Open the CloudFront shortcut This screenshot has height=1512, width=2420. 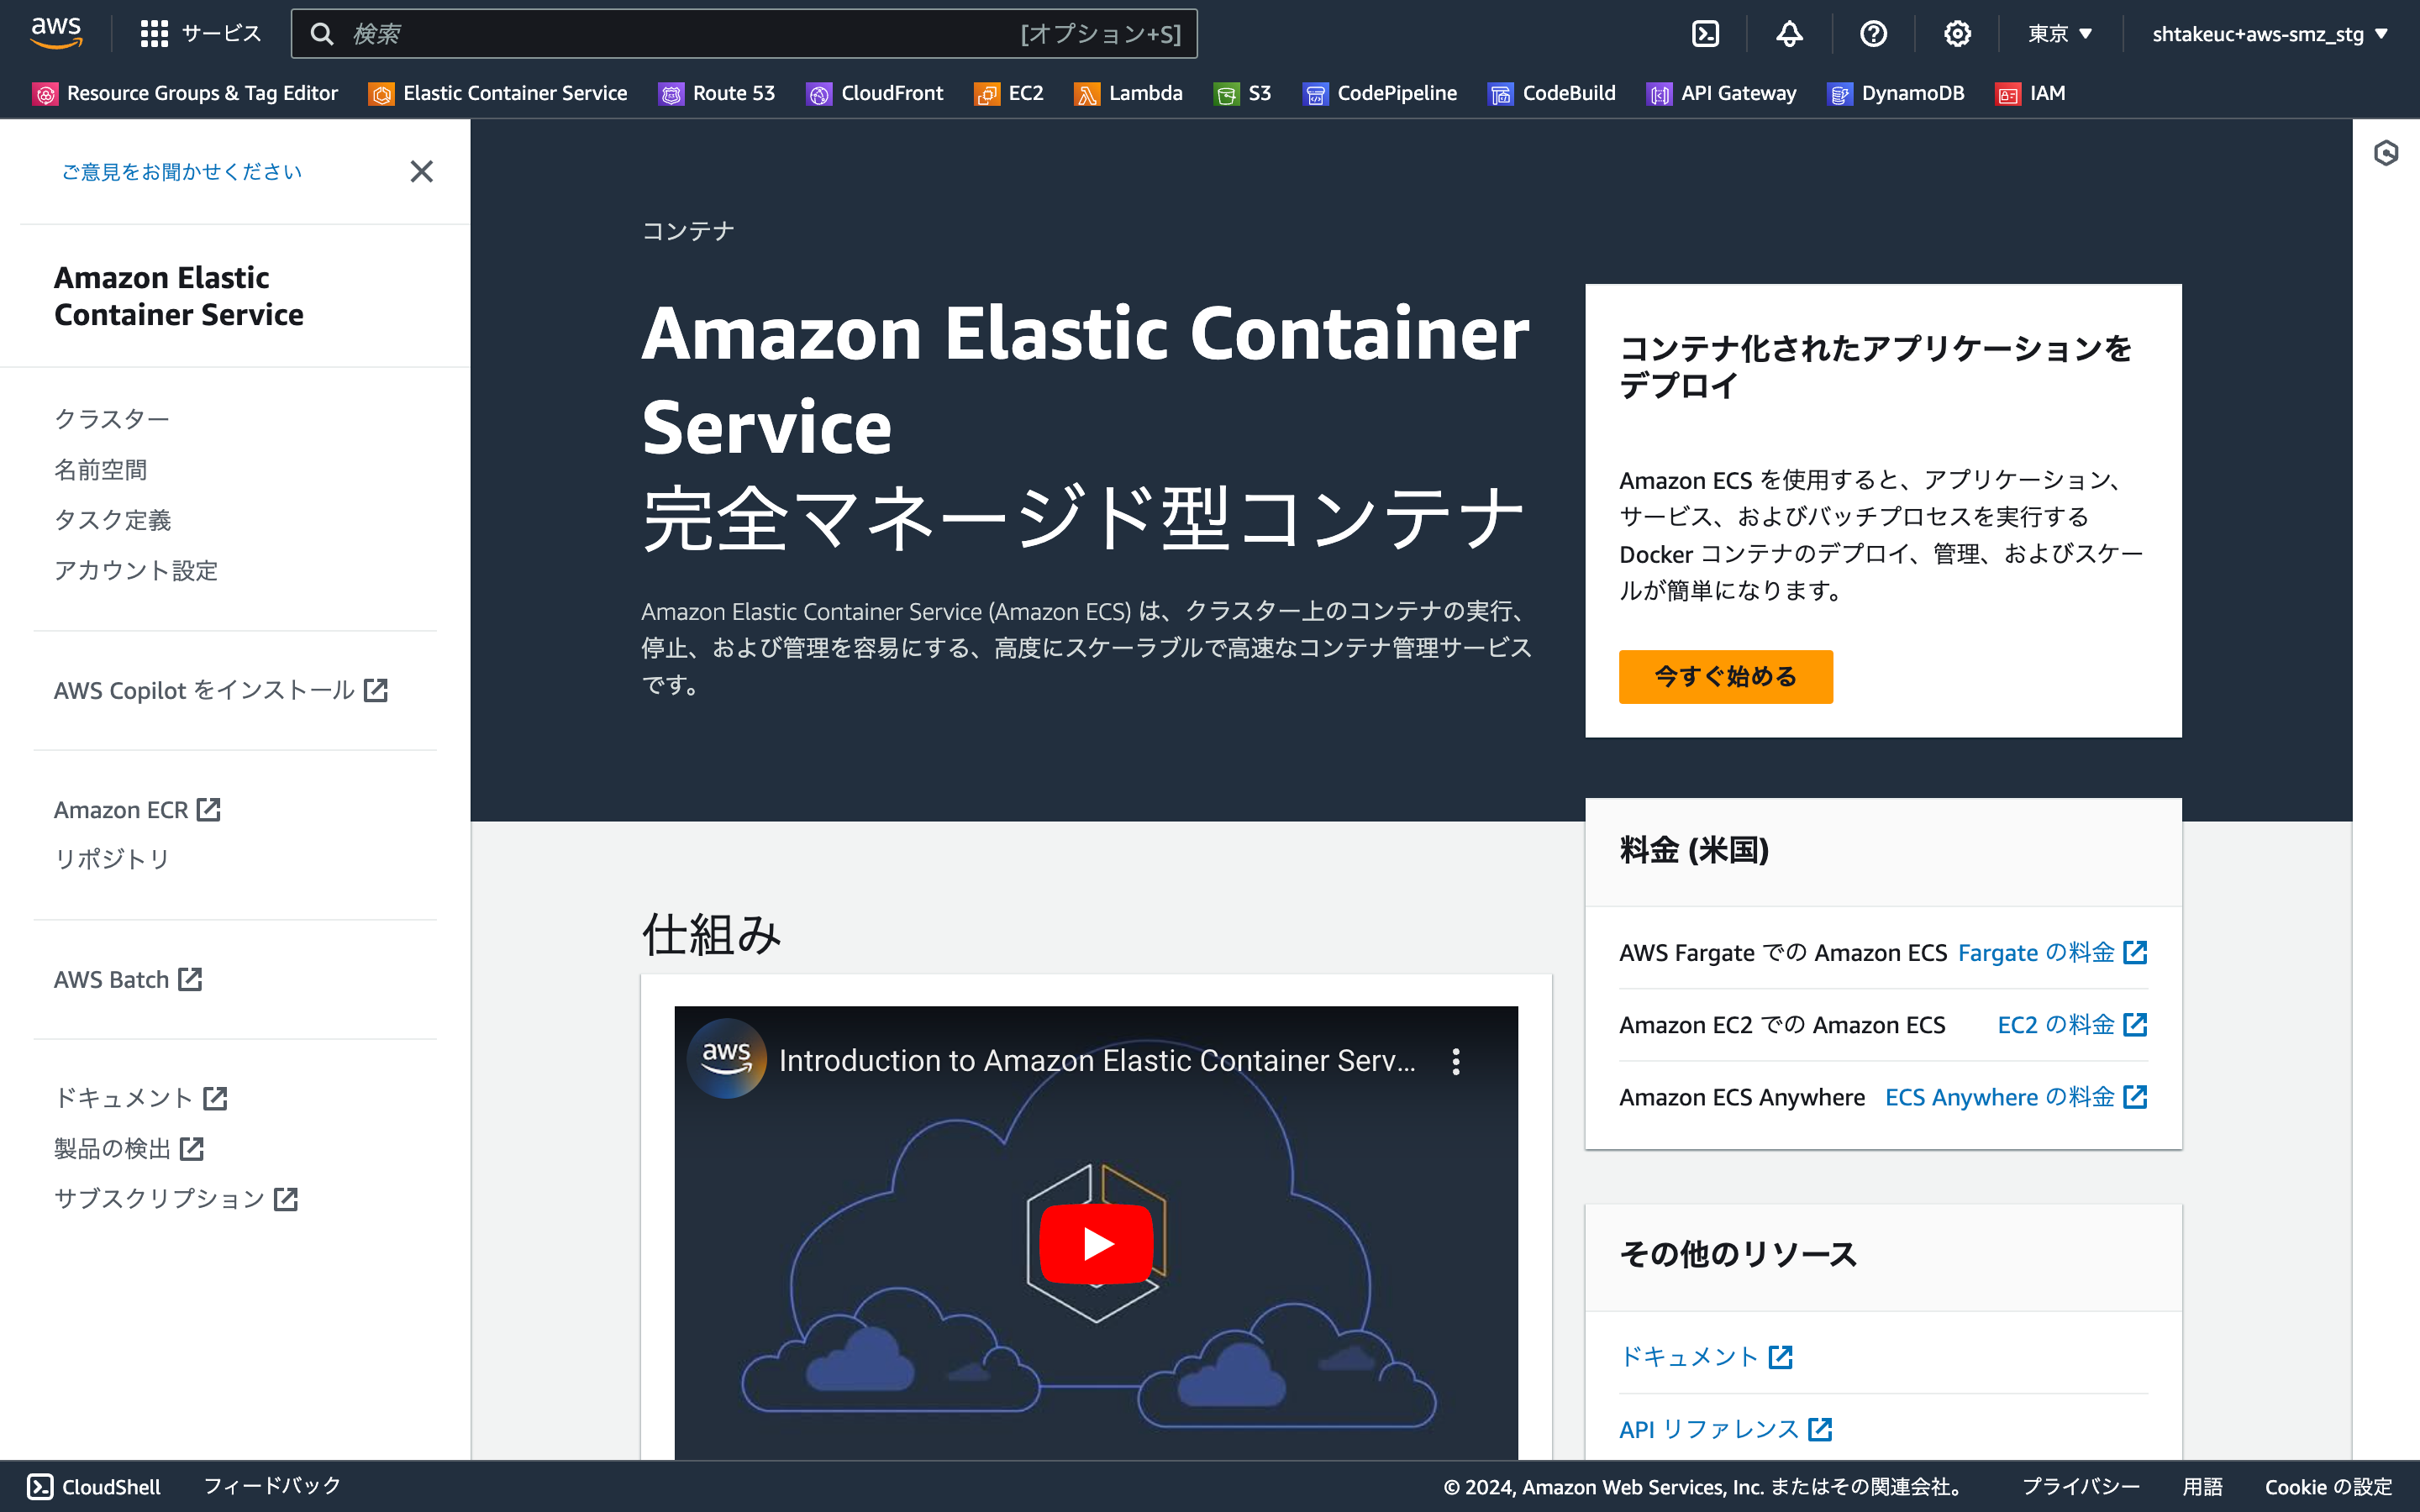(875, 93)
